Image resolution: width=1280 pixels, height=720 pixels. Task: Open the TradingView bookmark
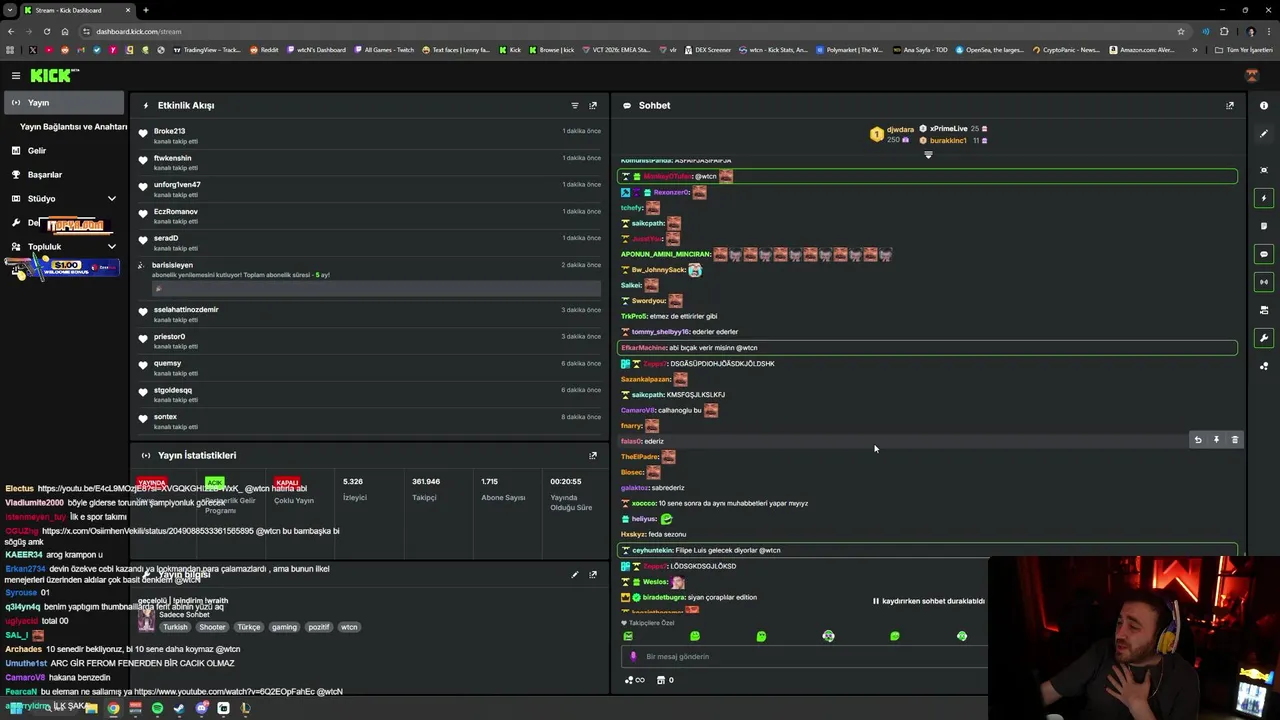click(x=207, y=50)
